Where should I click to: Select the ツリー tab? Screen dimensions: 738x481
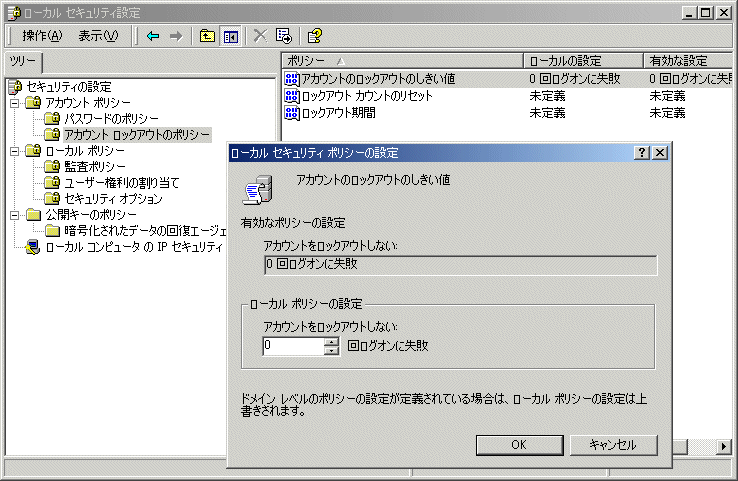click(23, 61)
